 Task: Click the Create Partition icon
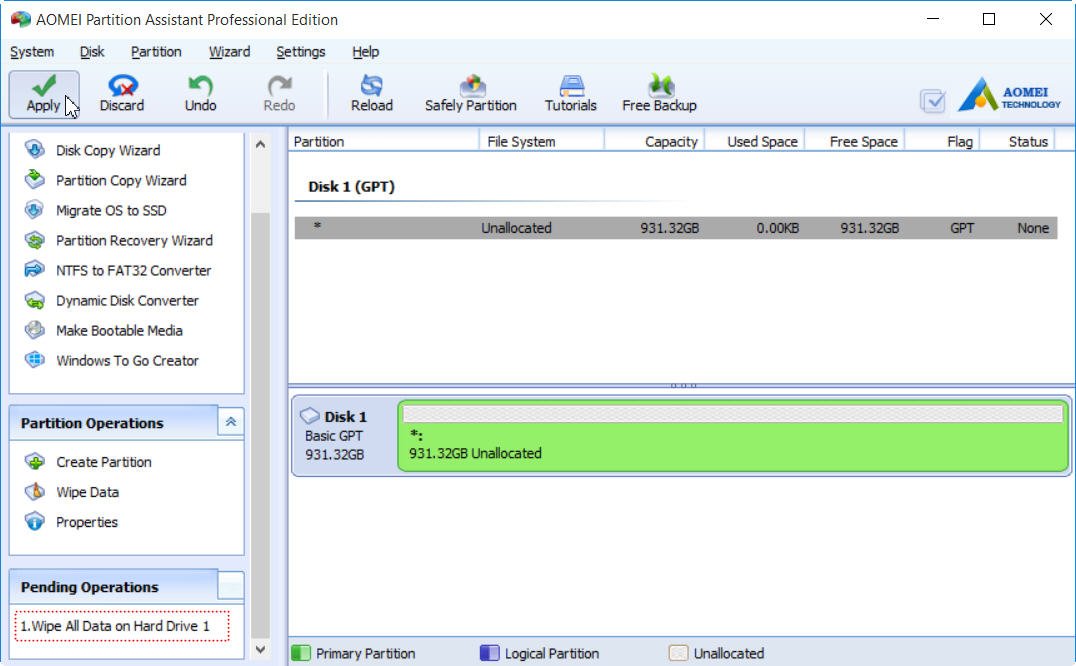pyautogui.click(x=34, y=462)
